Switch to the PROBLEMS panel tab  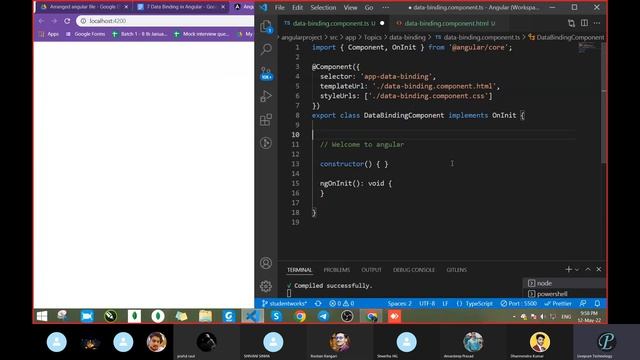337,270
